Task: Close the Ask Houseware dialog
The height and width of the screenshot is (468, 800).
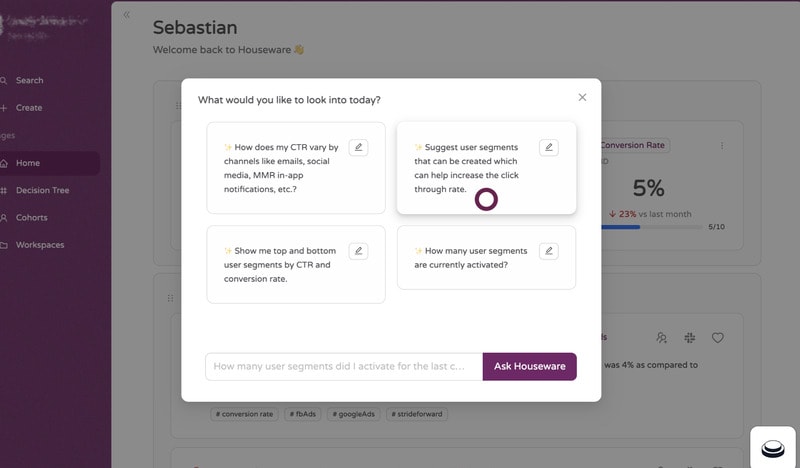Action: (x=582, y=97)
